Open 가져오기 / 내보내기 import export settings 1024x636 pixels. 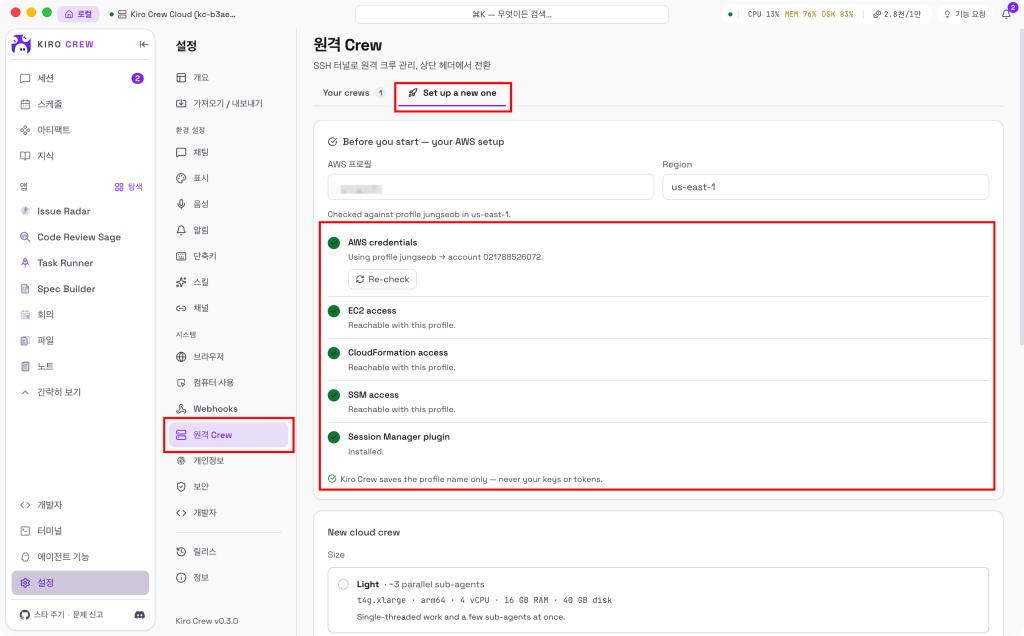click(x=228, y=103)
